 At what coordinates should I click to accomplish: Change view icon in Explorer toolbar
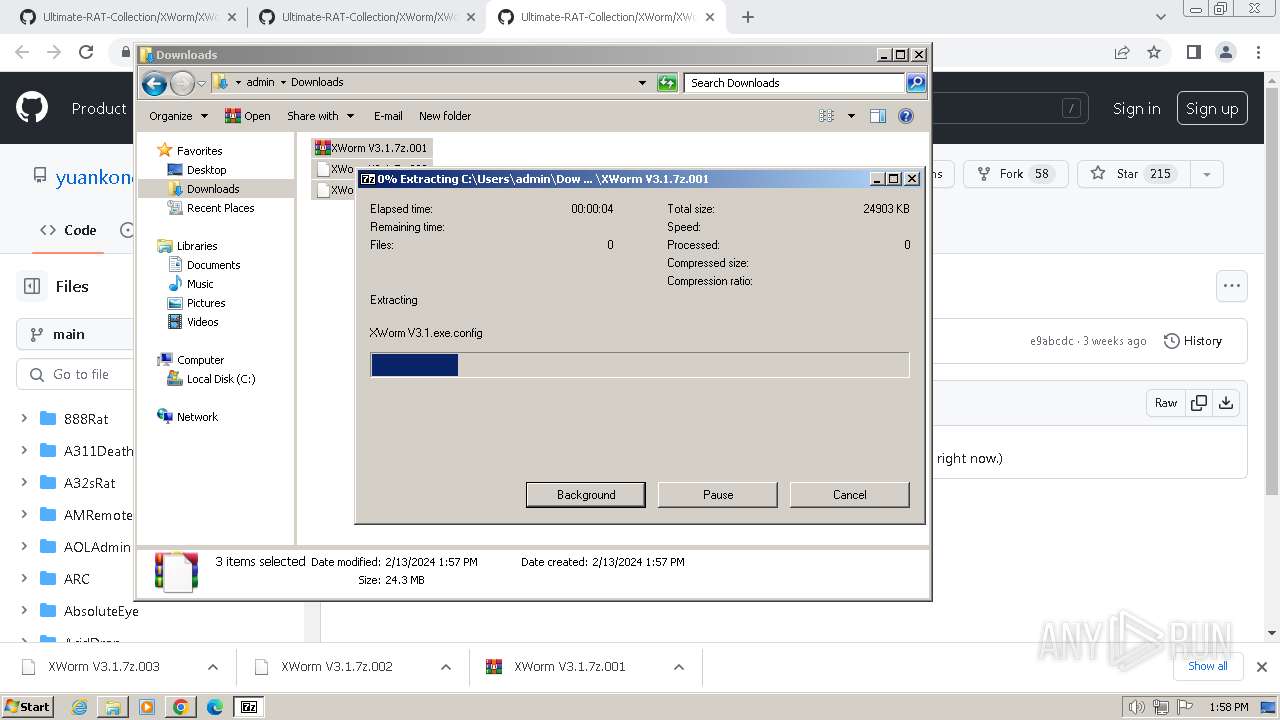(827, 116)
